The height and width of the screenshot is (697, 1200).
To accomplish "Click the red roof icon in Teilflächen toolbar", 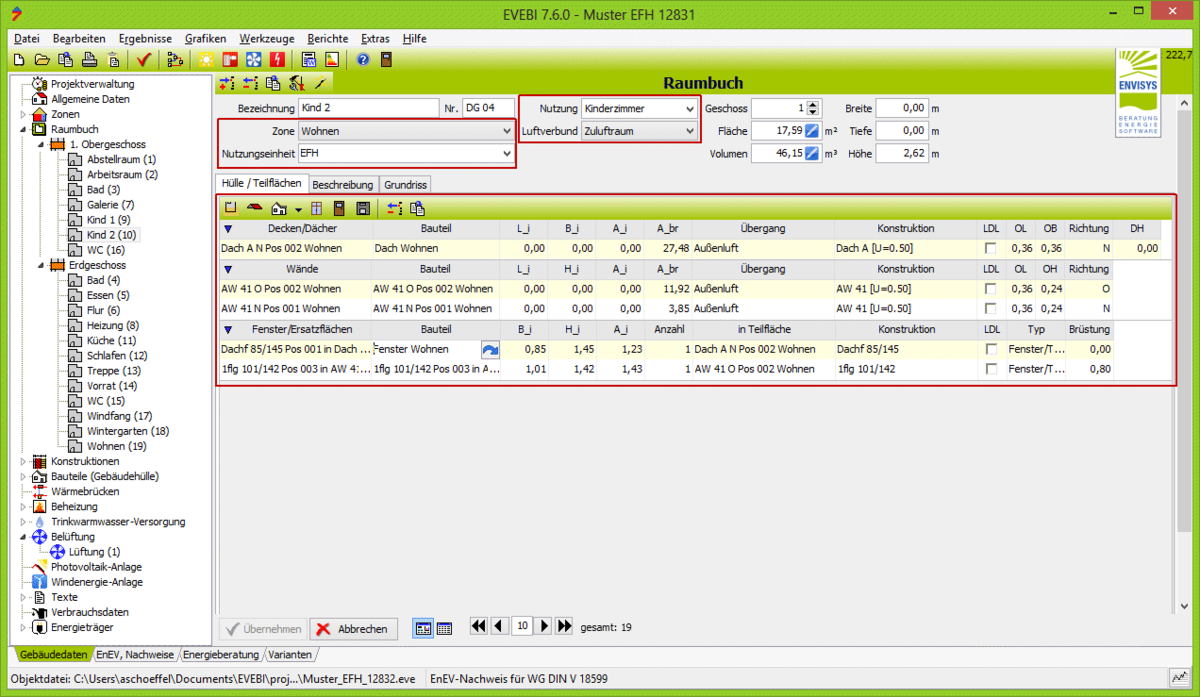I will click(x=255, y=209).
